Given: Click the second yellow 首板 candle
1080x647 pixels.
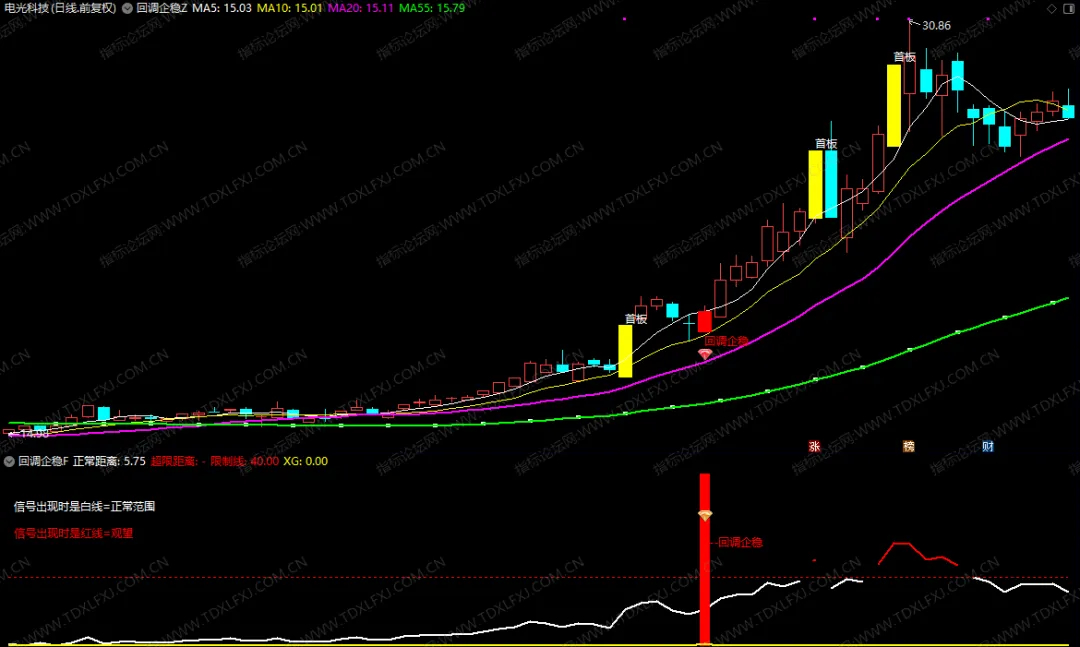Looking at the screenshot, I should pyautogui.click(x=815, y=185).
